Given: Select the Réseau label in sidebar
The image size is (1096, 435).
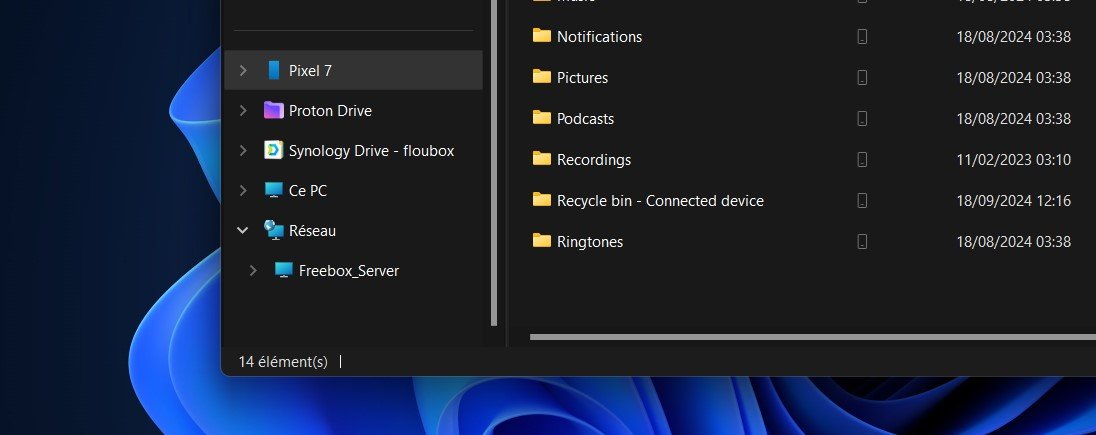Looking at the screenshot, I should pyautogui.click(x=312, y=230).
